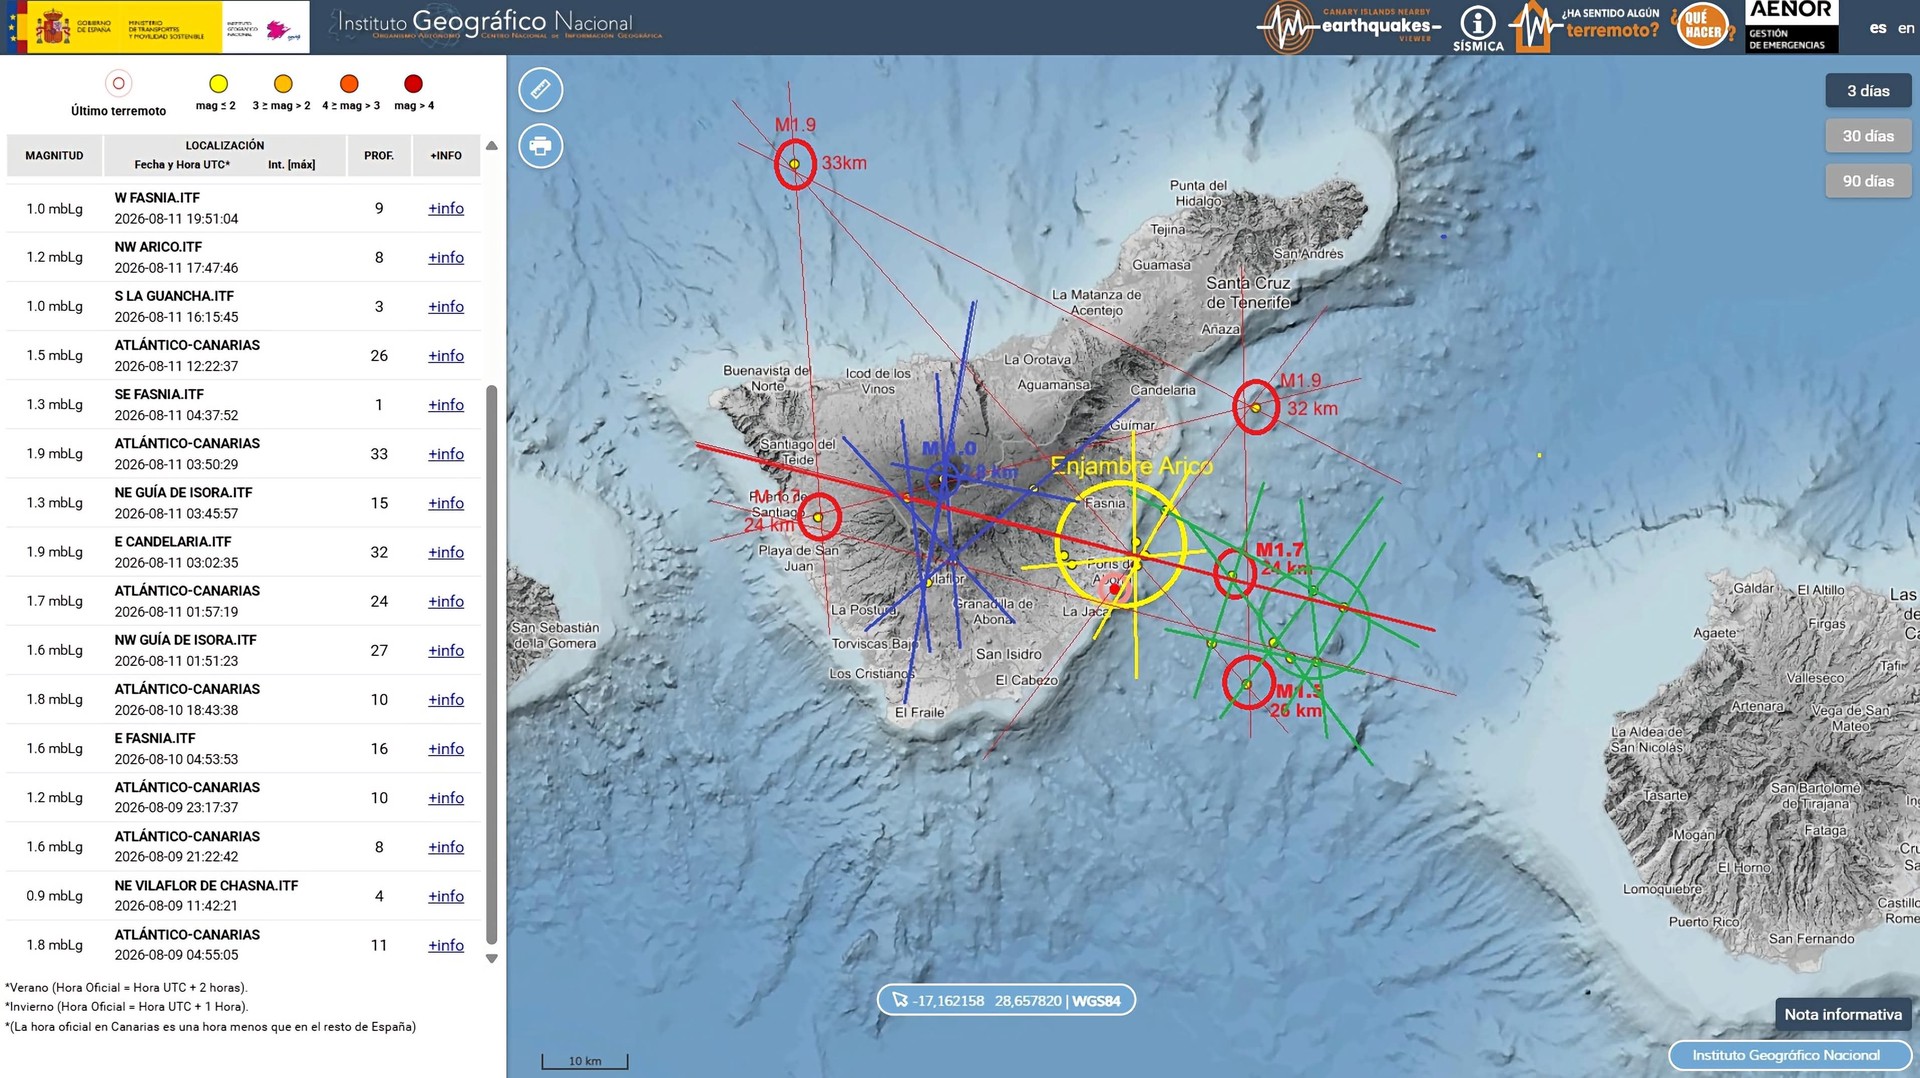1920x1078 pixels.
Task: Select the SE FASNIA.ITF earthquake row
Action: tap(243, 404)
